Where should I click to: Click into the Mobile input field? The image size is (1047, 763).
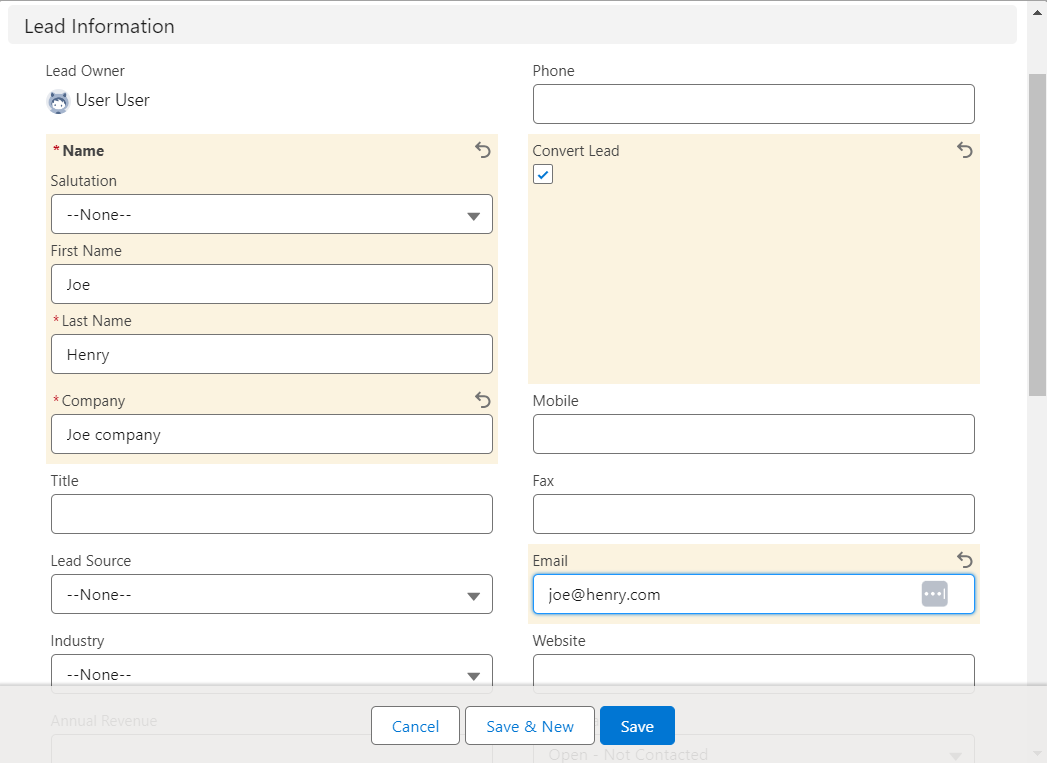pyautogui.click(x=753, y=434)
